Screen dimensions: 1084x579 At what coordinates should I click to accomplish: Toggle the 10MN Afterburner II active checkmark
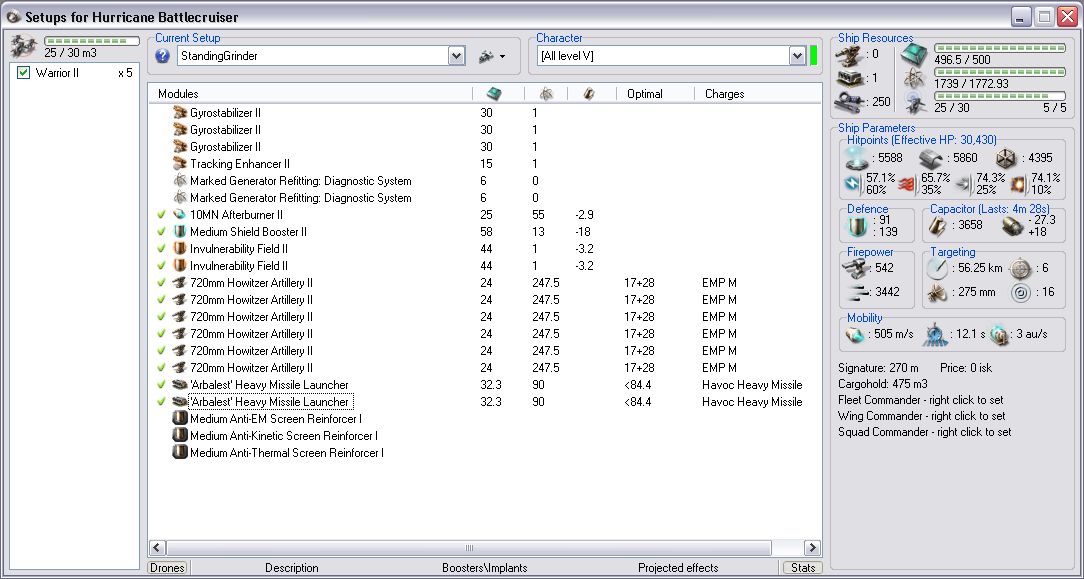161,215
